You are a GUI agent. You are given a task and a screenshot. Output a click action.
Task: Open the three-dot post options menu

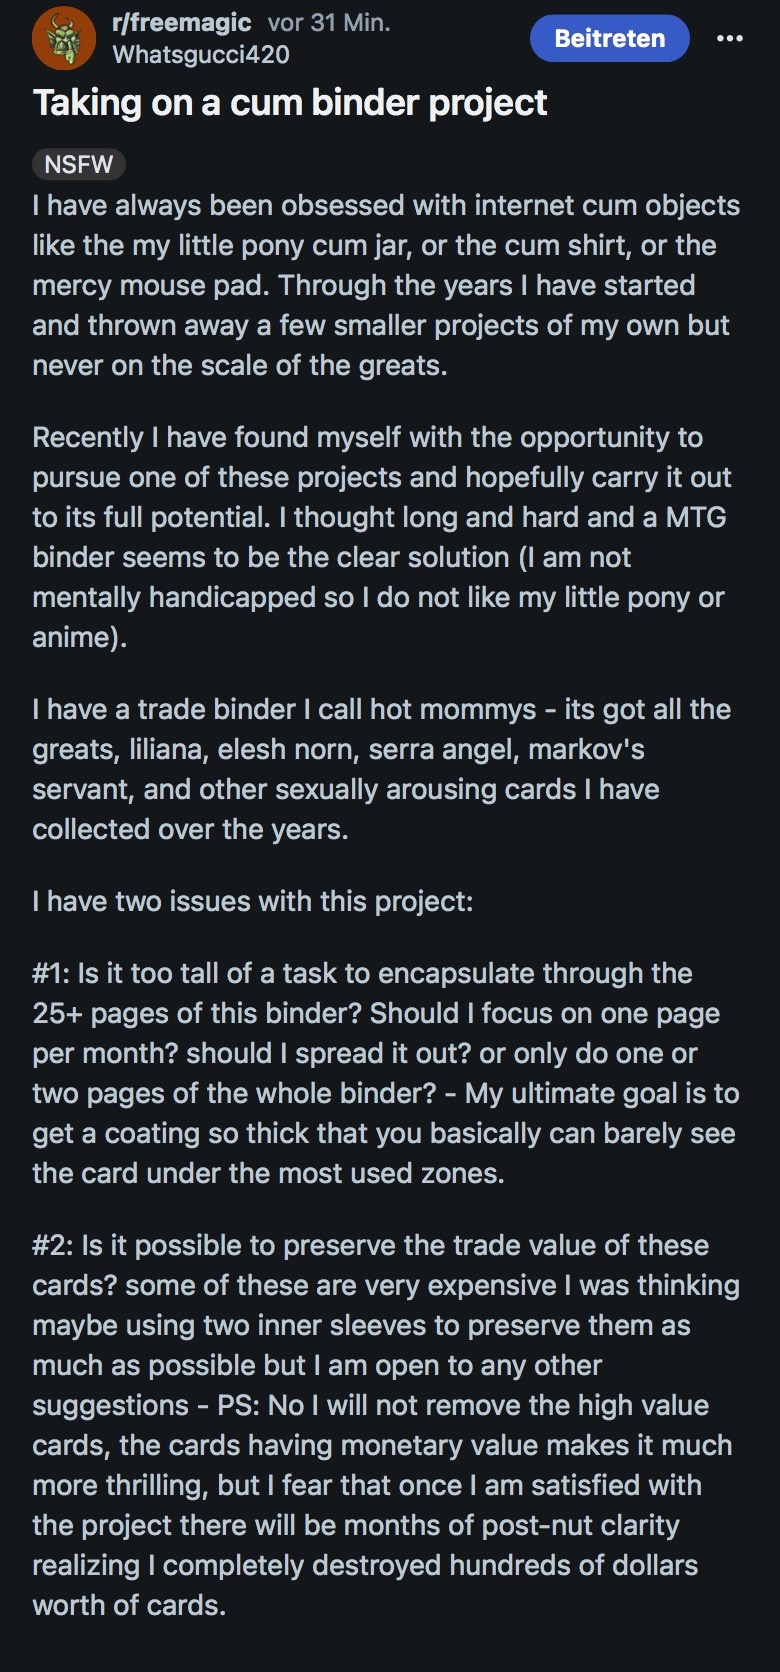click(x=730, y=38)
